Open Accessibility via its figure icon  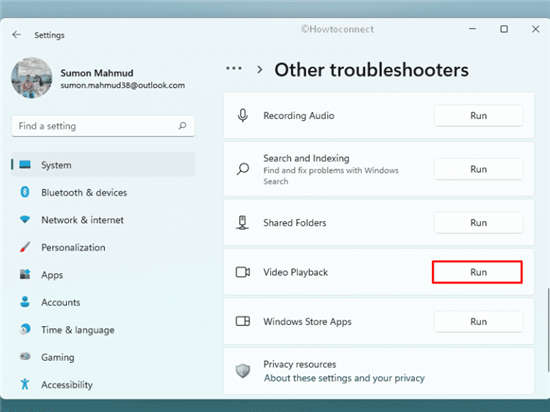25,384
